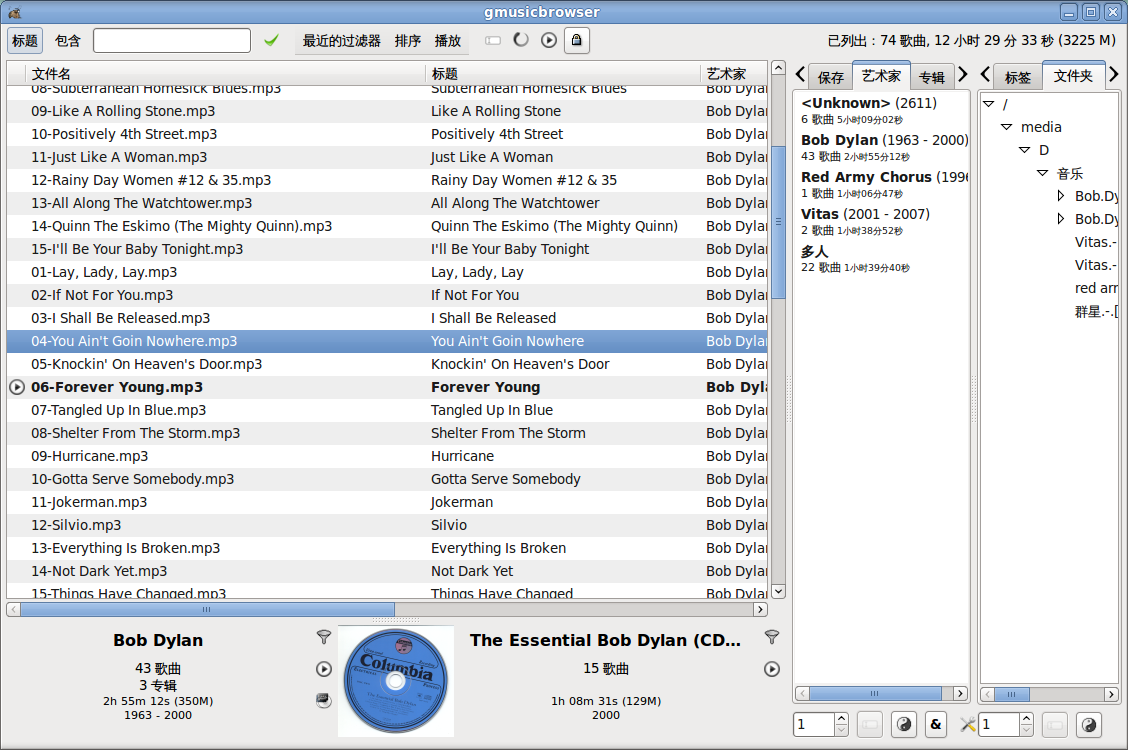Collapse the media tree node
This screenshot has height=750, width=1128.
coord(1006,127)
